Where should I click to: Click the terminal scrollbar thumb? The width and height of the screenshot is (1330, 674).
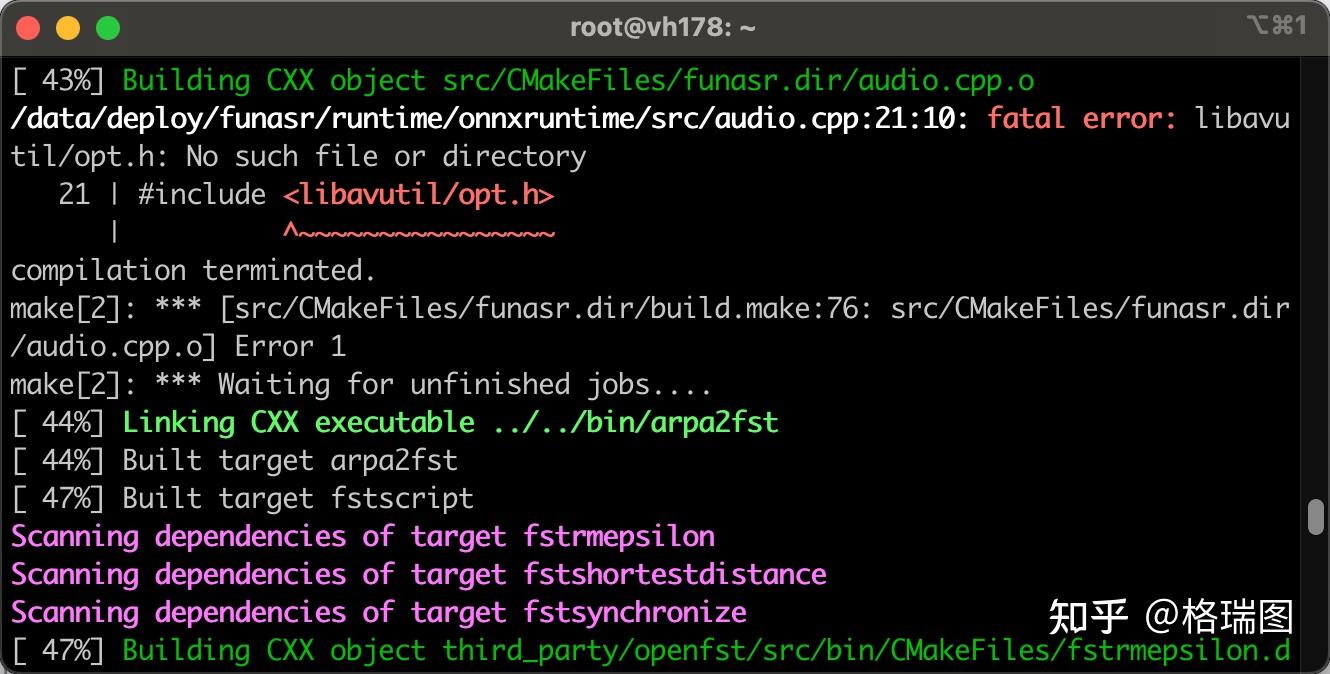[x=1316, y=516]
